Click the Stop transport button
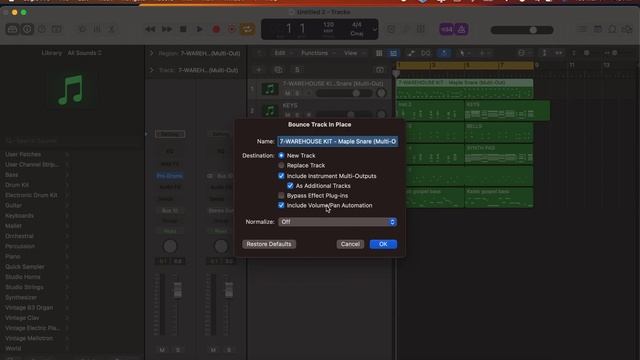640x360 pixels. [x=183, y=29]
